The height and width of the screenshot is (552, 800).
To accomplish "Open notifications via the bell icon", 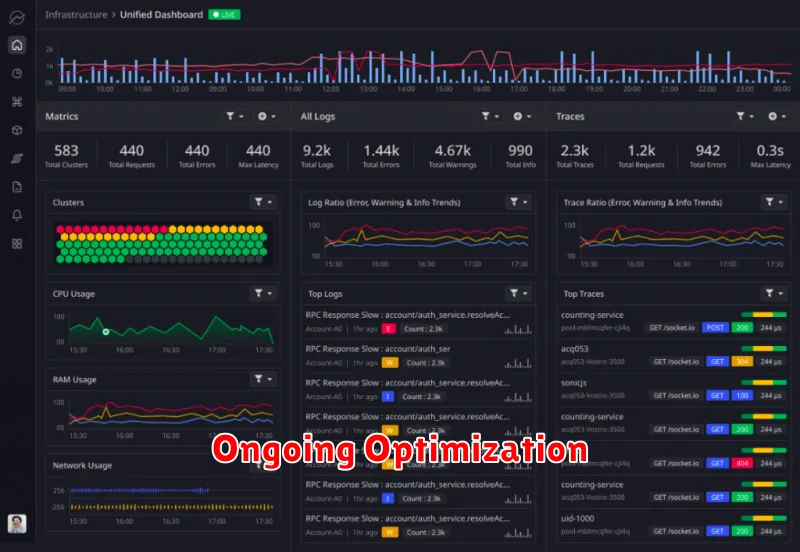I will 16,215.
